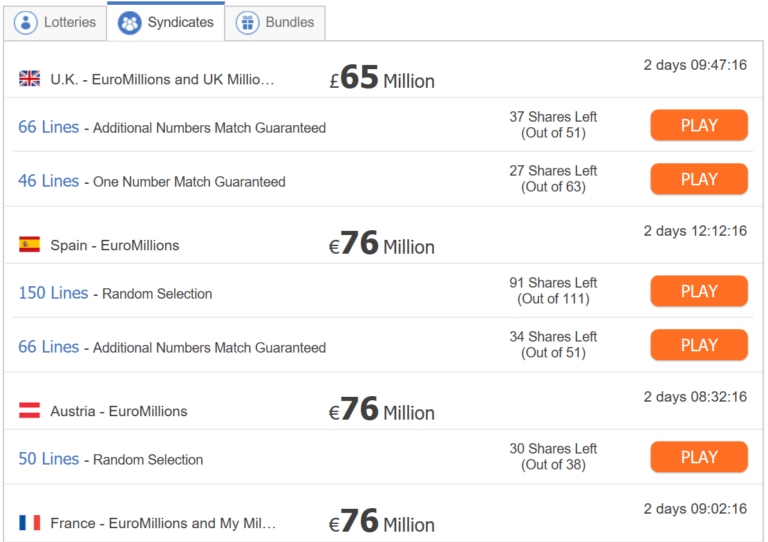Viewport: 768px width, 542px height.
Task: Play the Spain 66 Lines syndicate
Action: point(699,345)
